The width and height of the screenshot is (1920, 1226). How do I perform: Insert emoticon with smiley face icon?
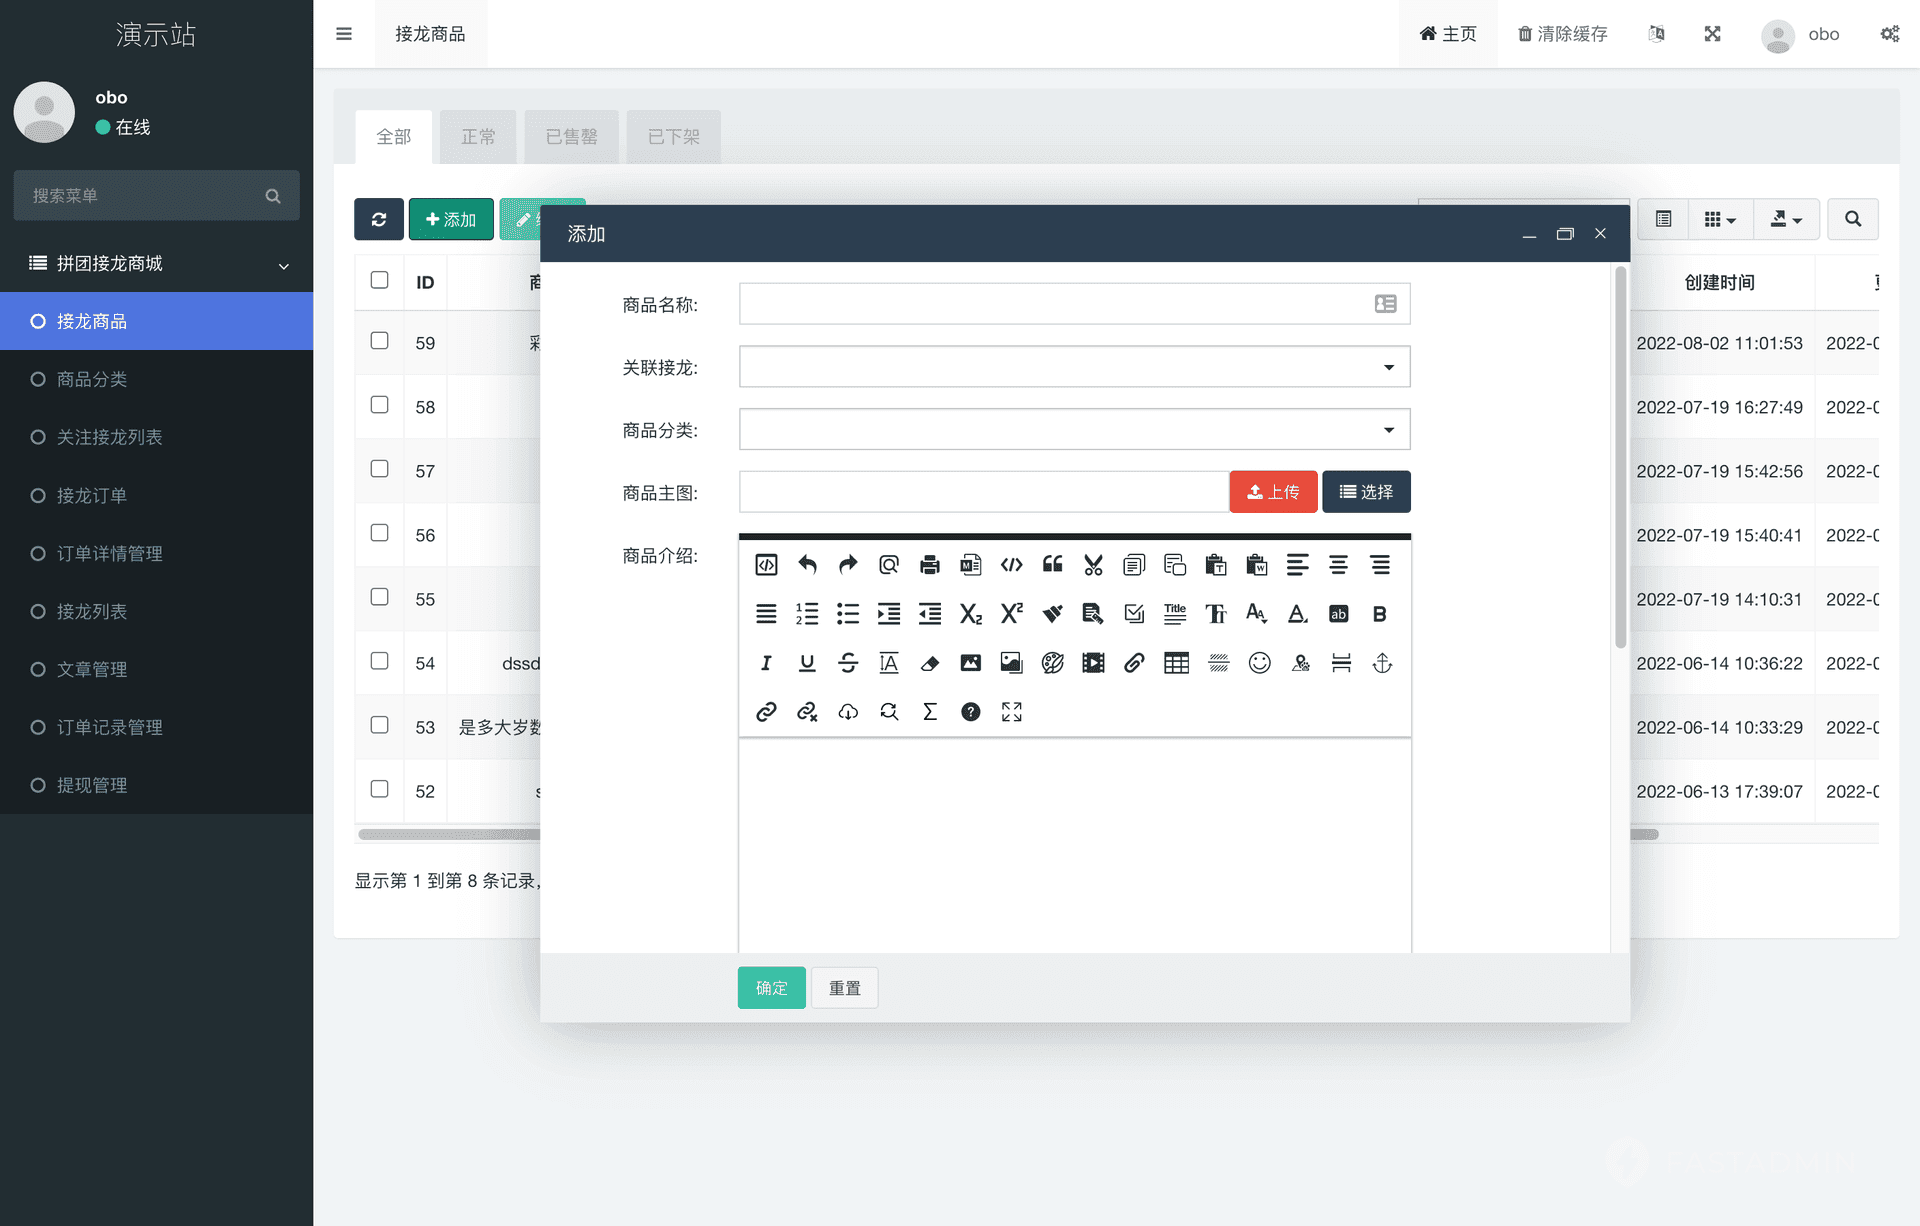pyautogui.click(x=1259, y=663)
